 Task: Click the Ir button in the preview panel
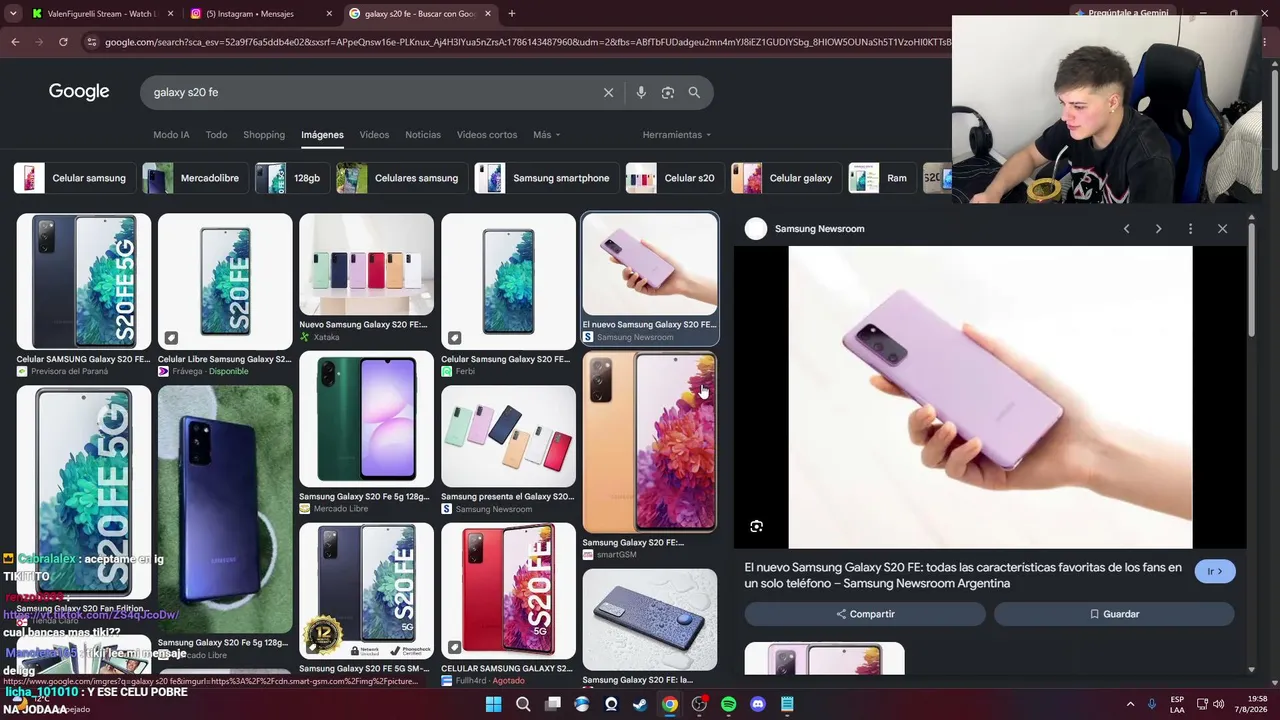(x=1215, y=571)
